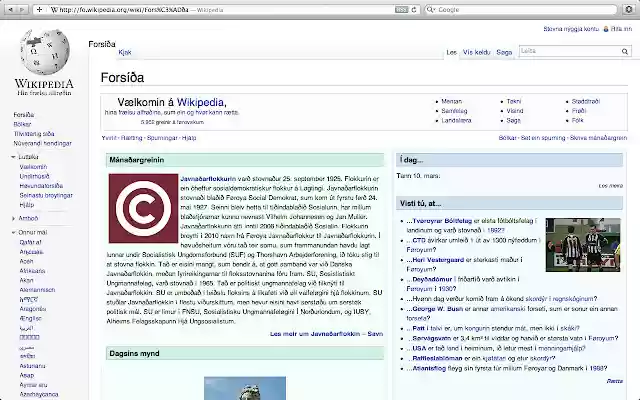Click Yvirlit link below welcome box
The image size is (640, 400).
tap(109, 138)
